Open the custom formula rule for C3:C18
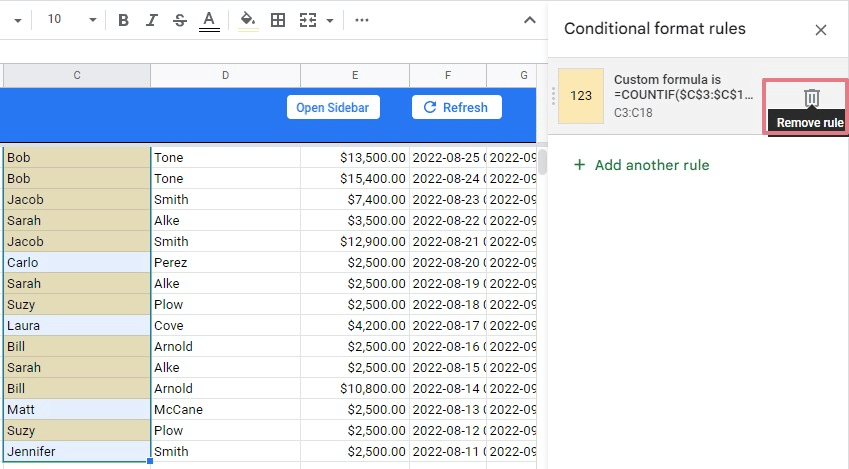 pos(680,97)
